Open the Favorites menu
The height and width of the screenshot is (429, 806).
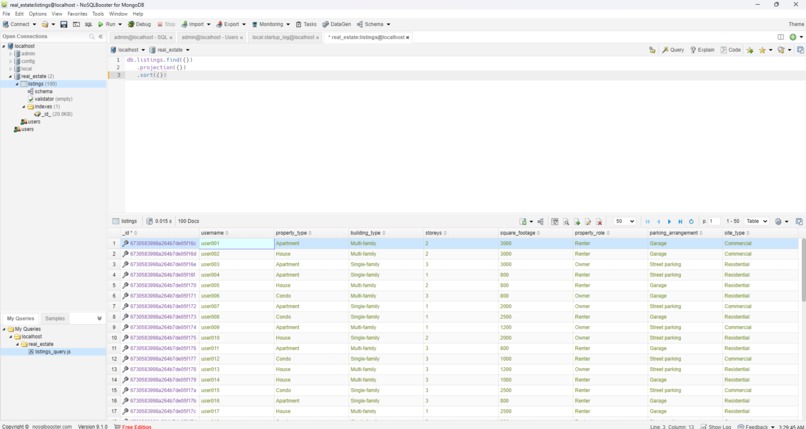pos(77,14)
